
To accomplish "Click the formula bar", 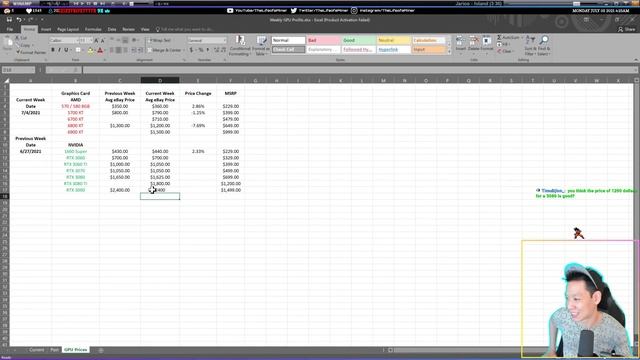I will 359,70.
